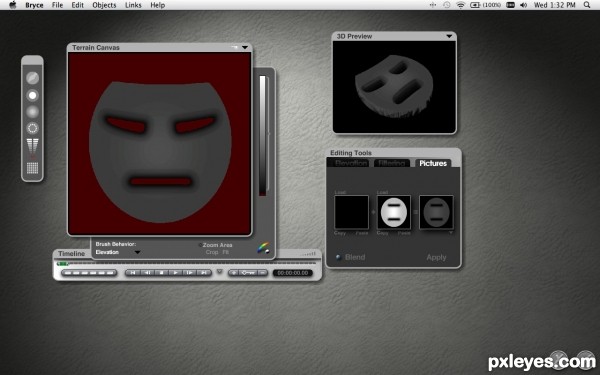Click the grid icon at the tool strip bottom
600x375 pixels.
[x=33, y=168]
